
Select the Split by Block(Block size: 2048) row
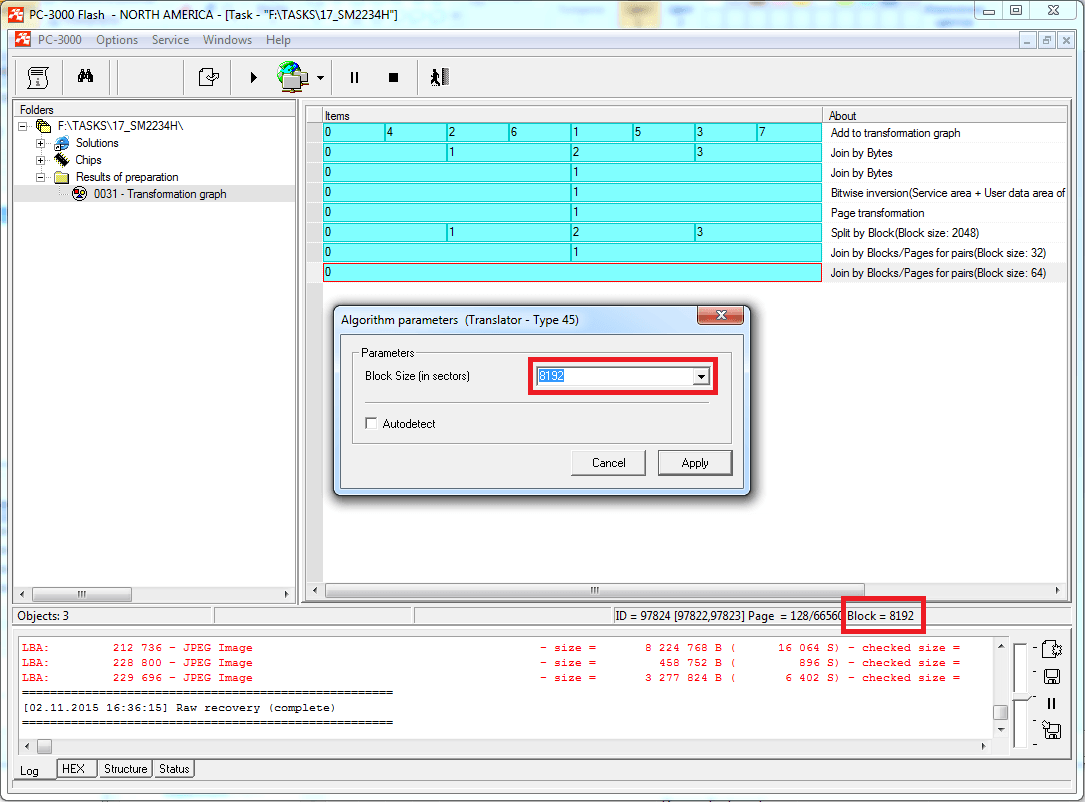686,233
